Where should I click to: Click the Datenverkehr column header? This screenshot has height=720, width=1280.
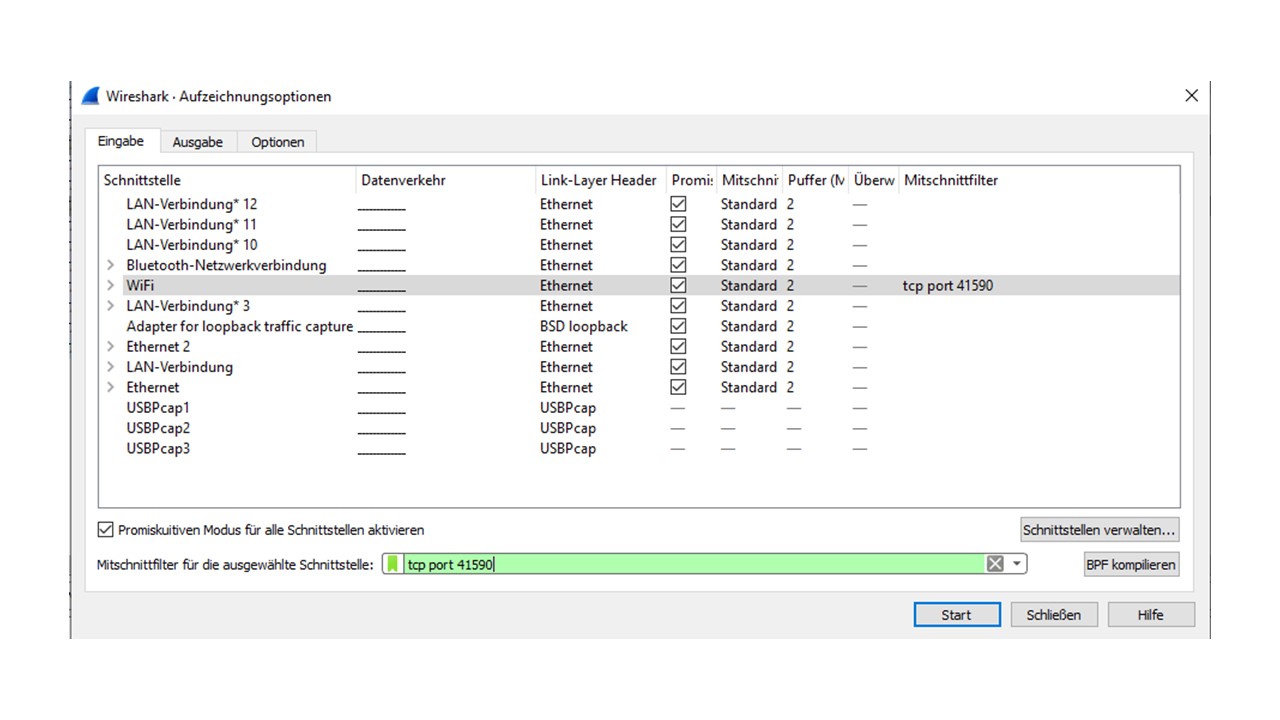click(x=445, y=180)
